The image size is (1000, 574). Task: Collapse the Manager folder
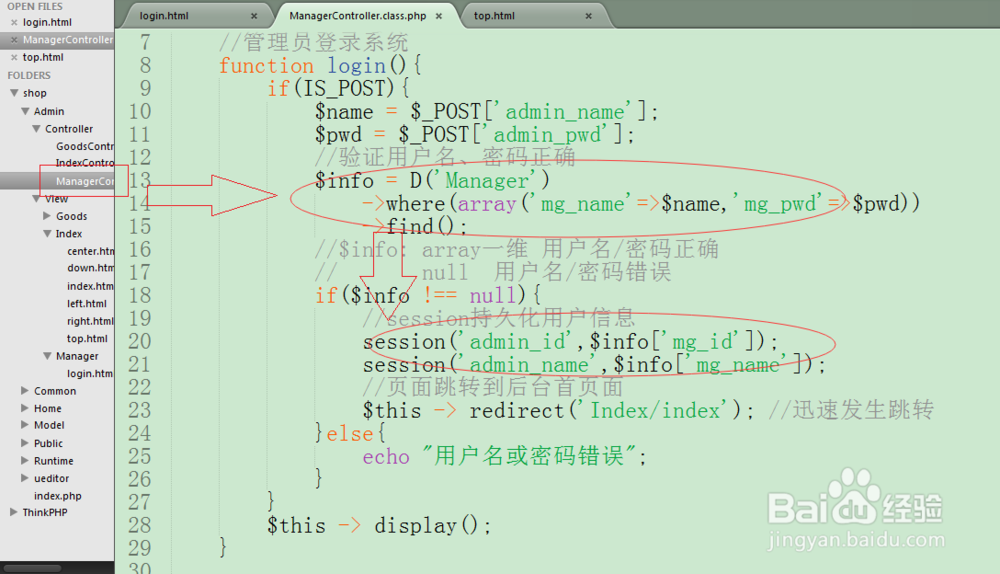47,356
